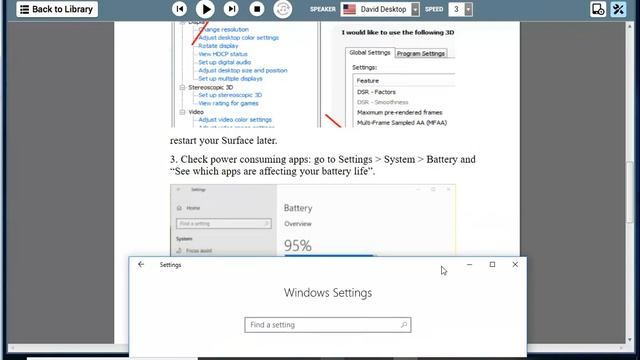Click the Back to Library button
Viewport: 640px width, 360px height.
coord(57,9)
